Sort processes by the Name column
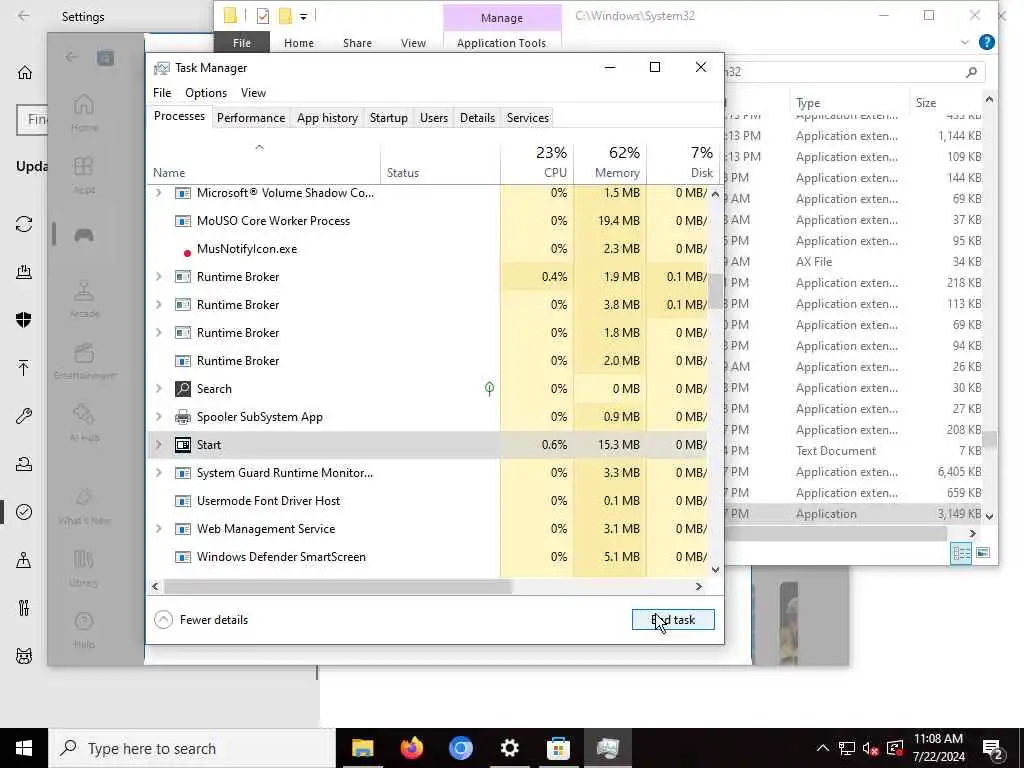1024x768 pixels. [x=264, y=164]
